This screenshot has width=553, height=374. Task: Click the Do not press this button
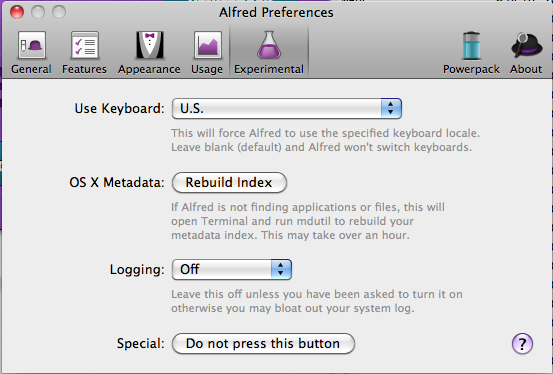[263, 343]
